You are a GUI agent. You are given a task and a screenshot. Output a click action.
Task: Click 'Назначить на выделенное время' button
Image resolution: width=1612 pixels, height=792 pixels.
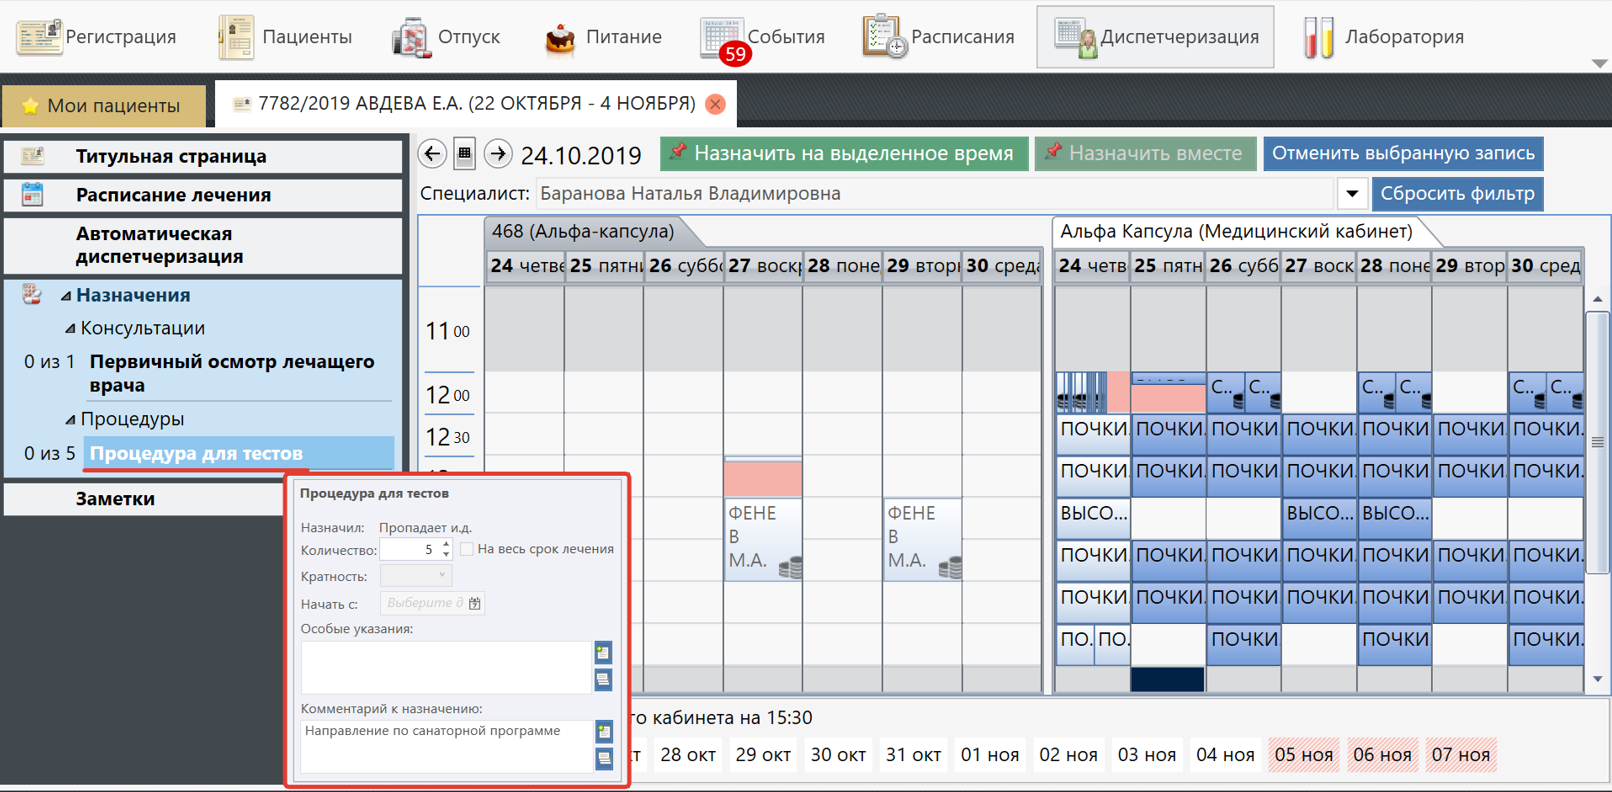pos(843,154)
